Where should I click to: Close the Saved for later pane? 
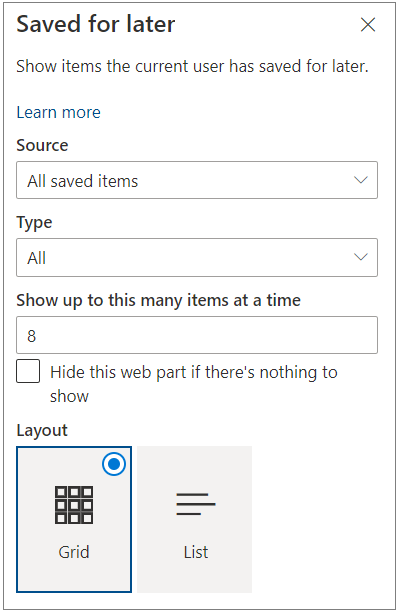(367, 25)
